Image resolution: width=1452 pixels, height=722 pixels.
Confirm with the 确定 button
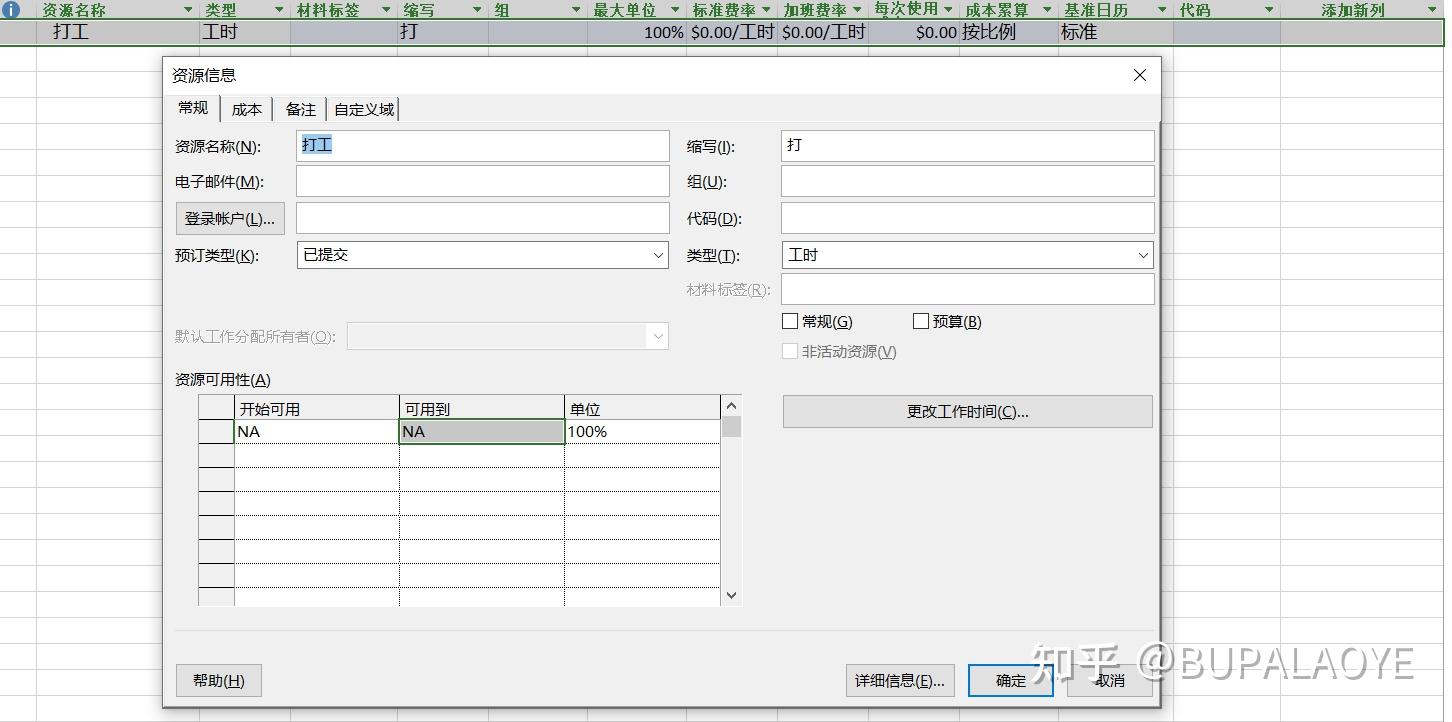(1011, 681)
